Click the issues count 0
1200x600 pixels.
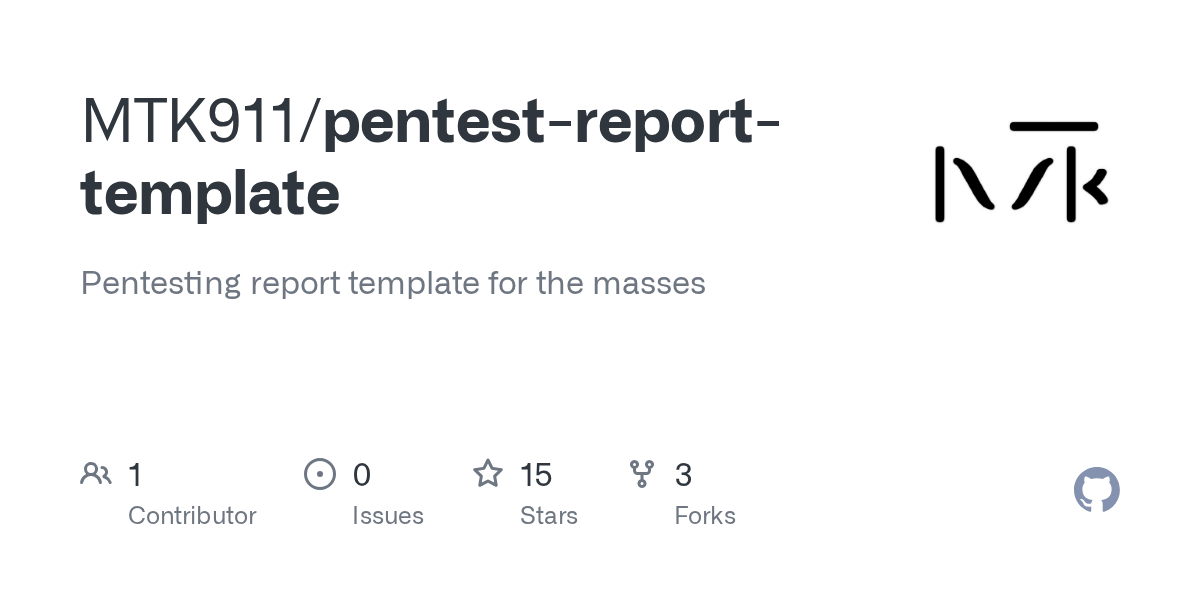[362, 474]
